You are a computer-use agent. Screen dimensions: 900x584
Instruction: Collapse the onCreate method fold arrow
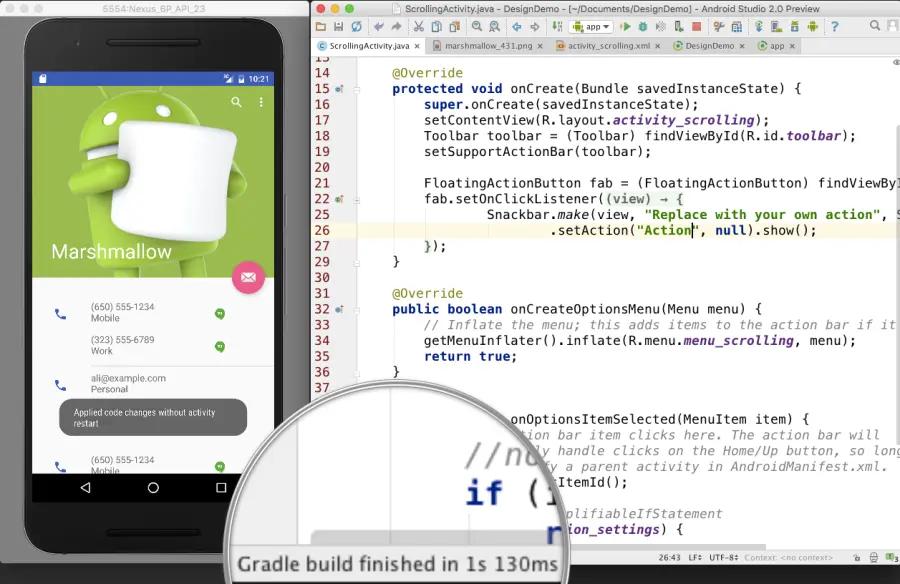pos(357,89)
